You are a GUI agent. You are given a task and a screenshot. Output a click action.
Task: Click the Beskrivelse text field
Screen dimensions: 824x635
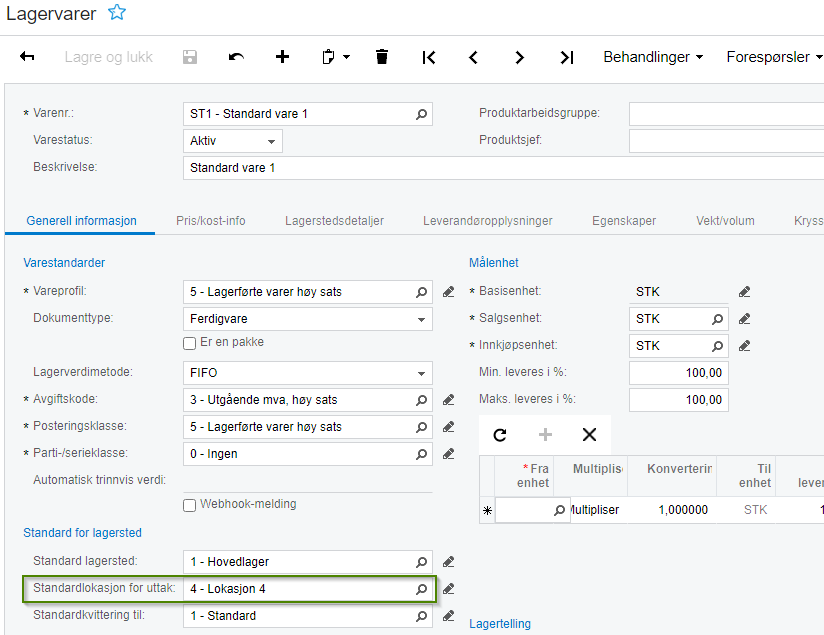click(500, 168)
